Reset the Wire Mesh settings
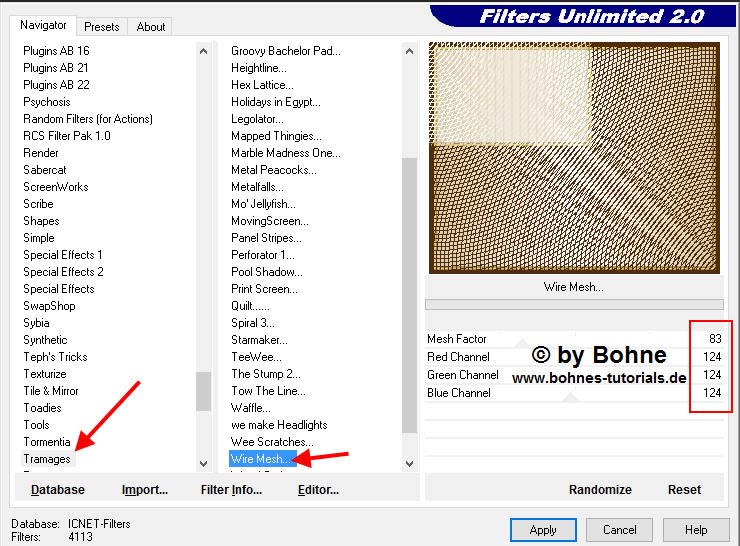Viewport: 740px width, 546px height. coord(684,490)
